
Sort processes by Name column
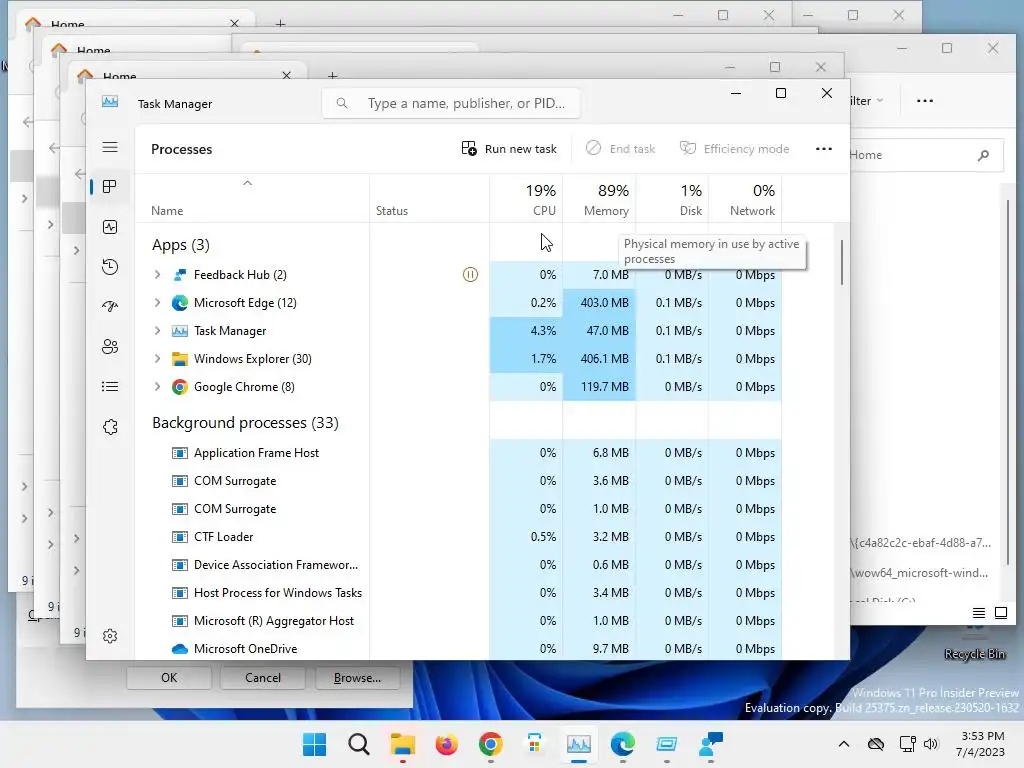[252, 199]
